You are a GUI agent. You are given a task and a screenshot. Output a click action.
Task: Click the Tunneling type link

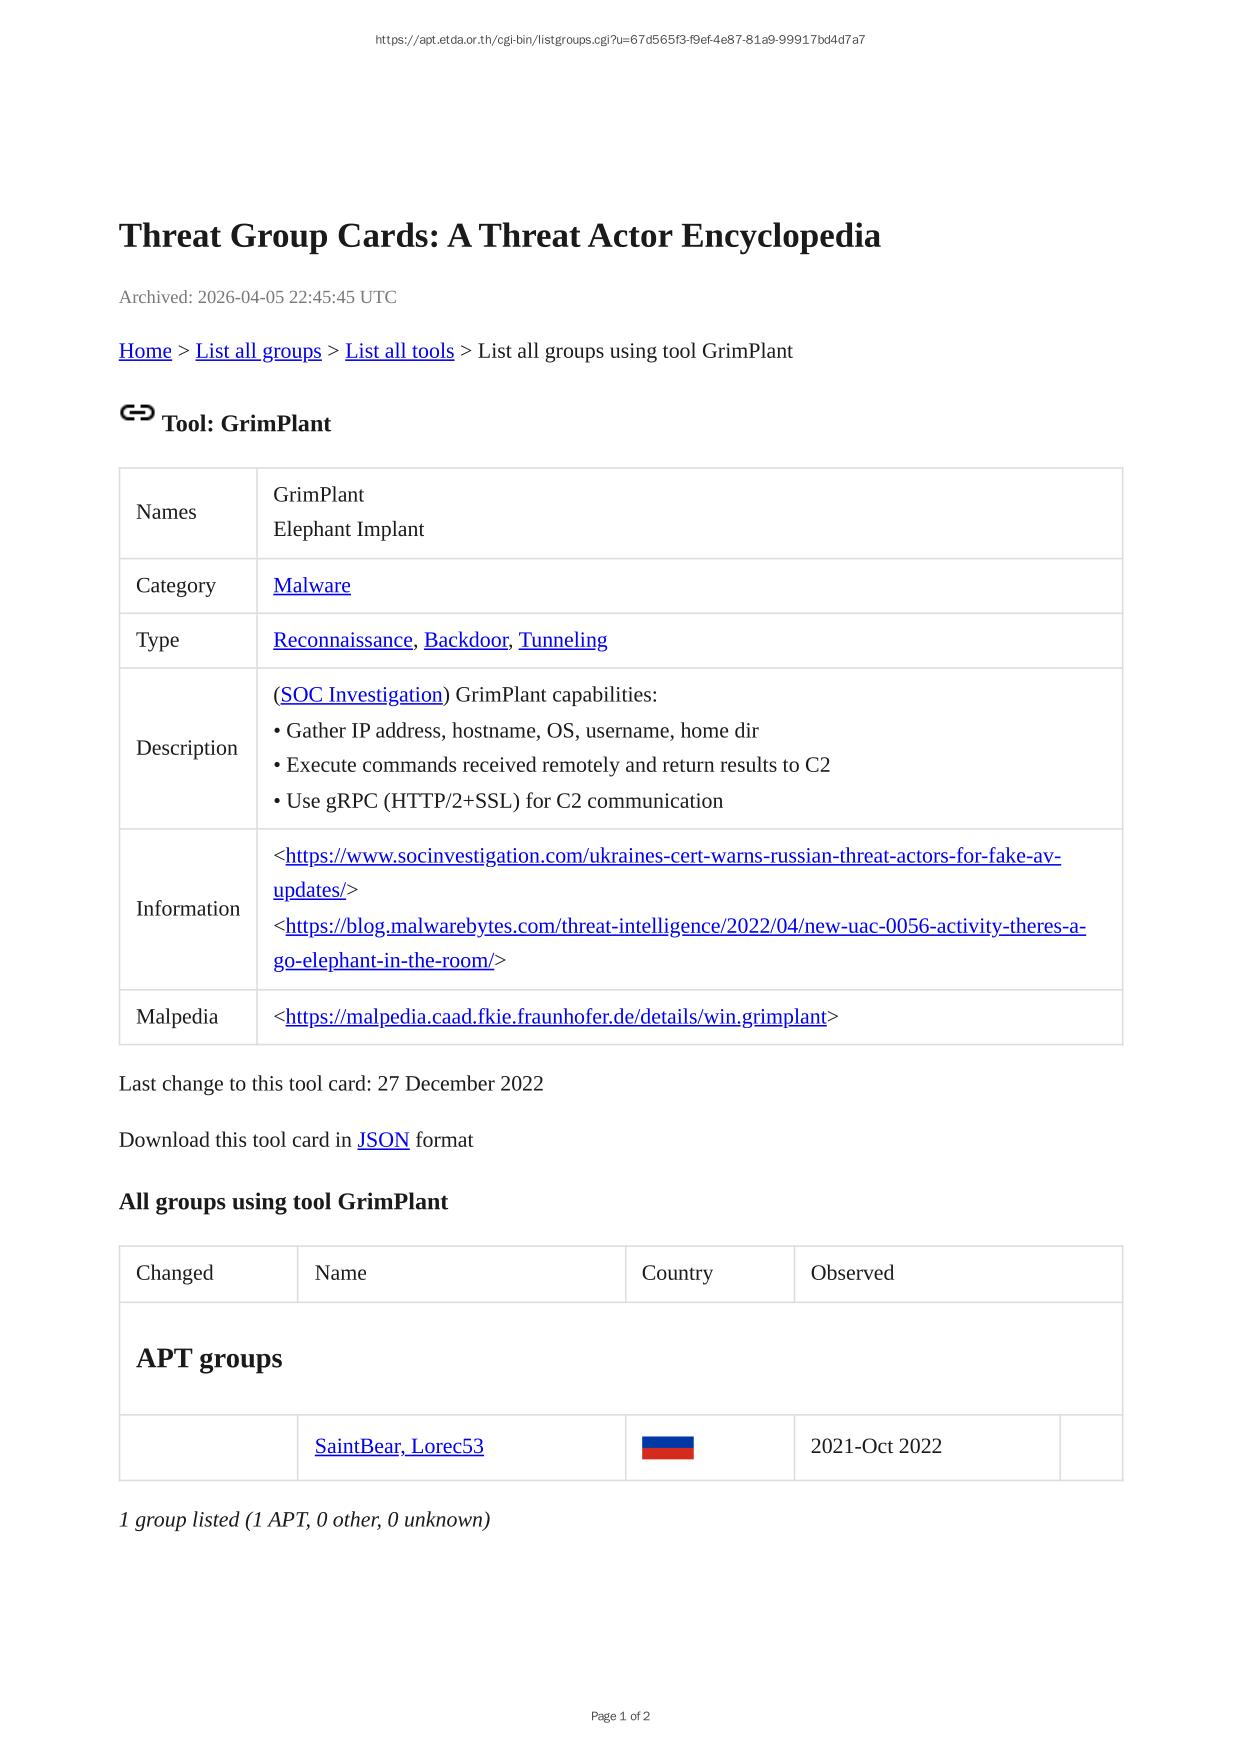(x=562, y=640)
